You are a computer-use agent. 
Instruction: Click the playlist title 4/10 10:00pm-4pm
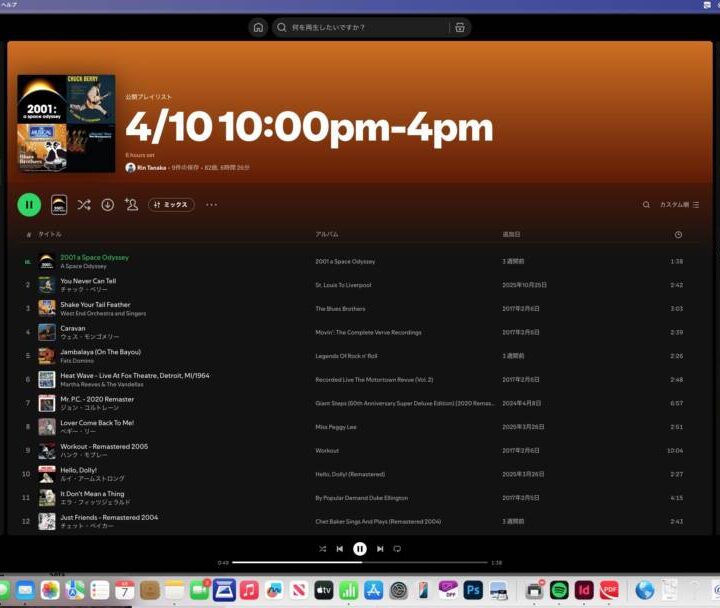coord(309,127)
